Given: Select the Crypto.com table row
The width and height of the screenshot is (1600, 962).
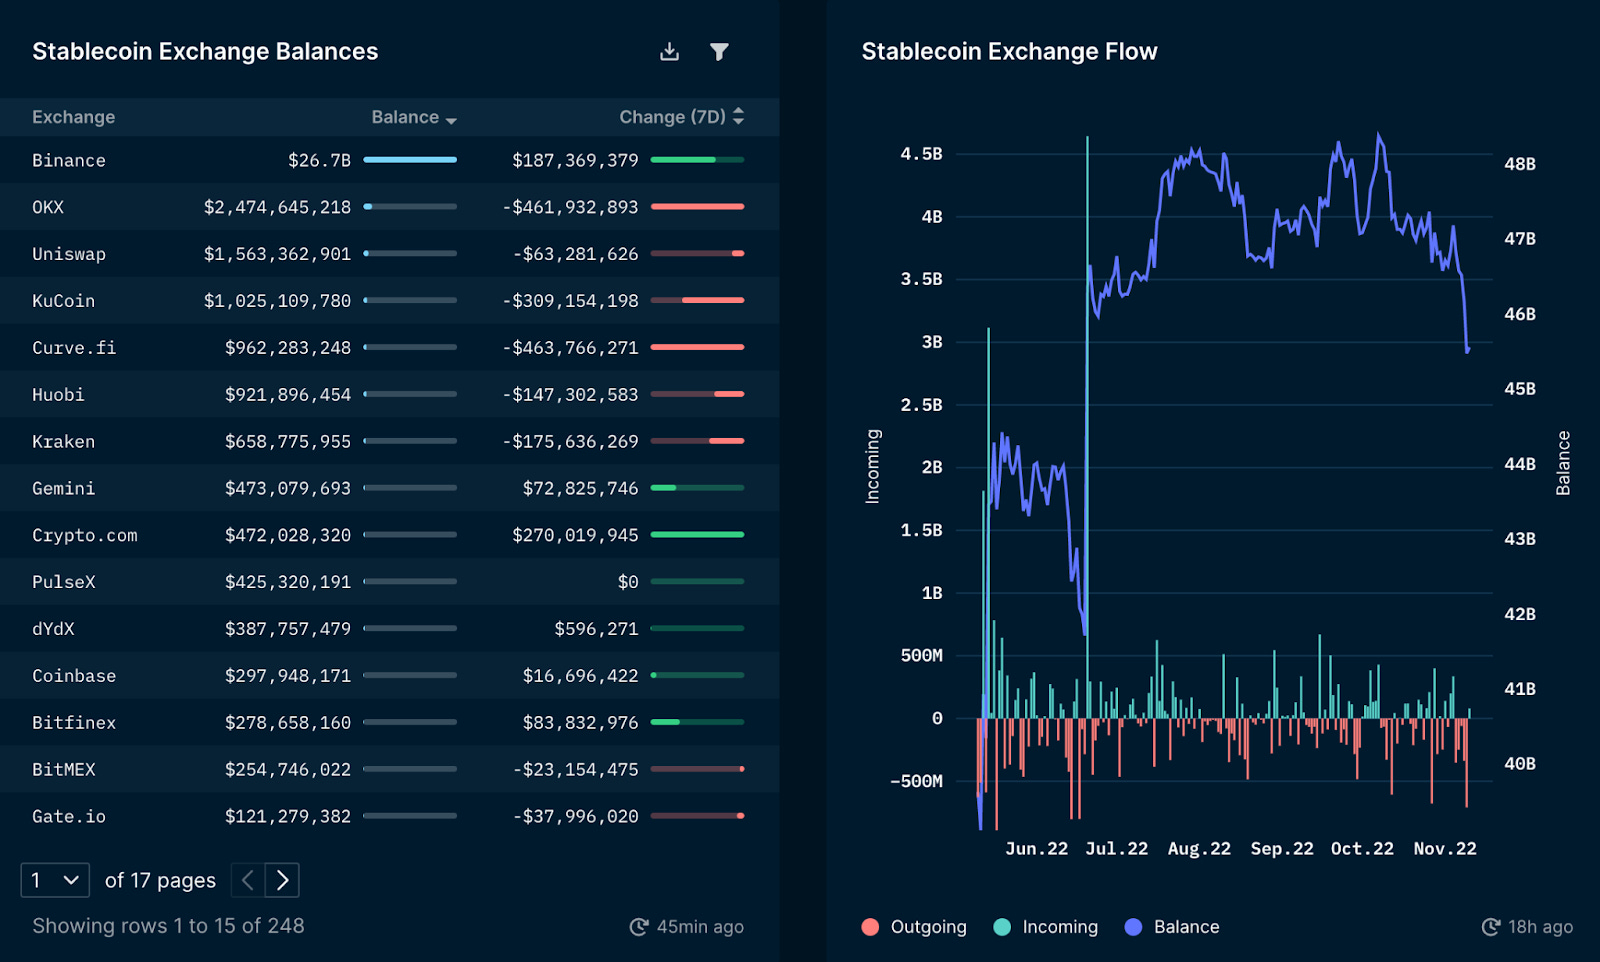Looking at the screenshot, I should click(x=85, y=535).
